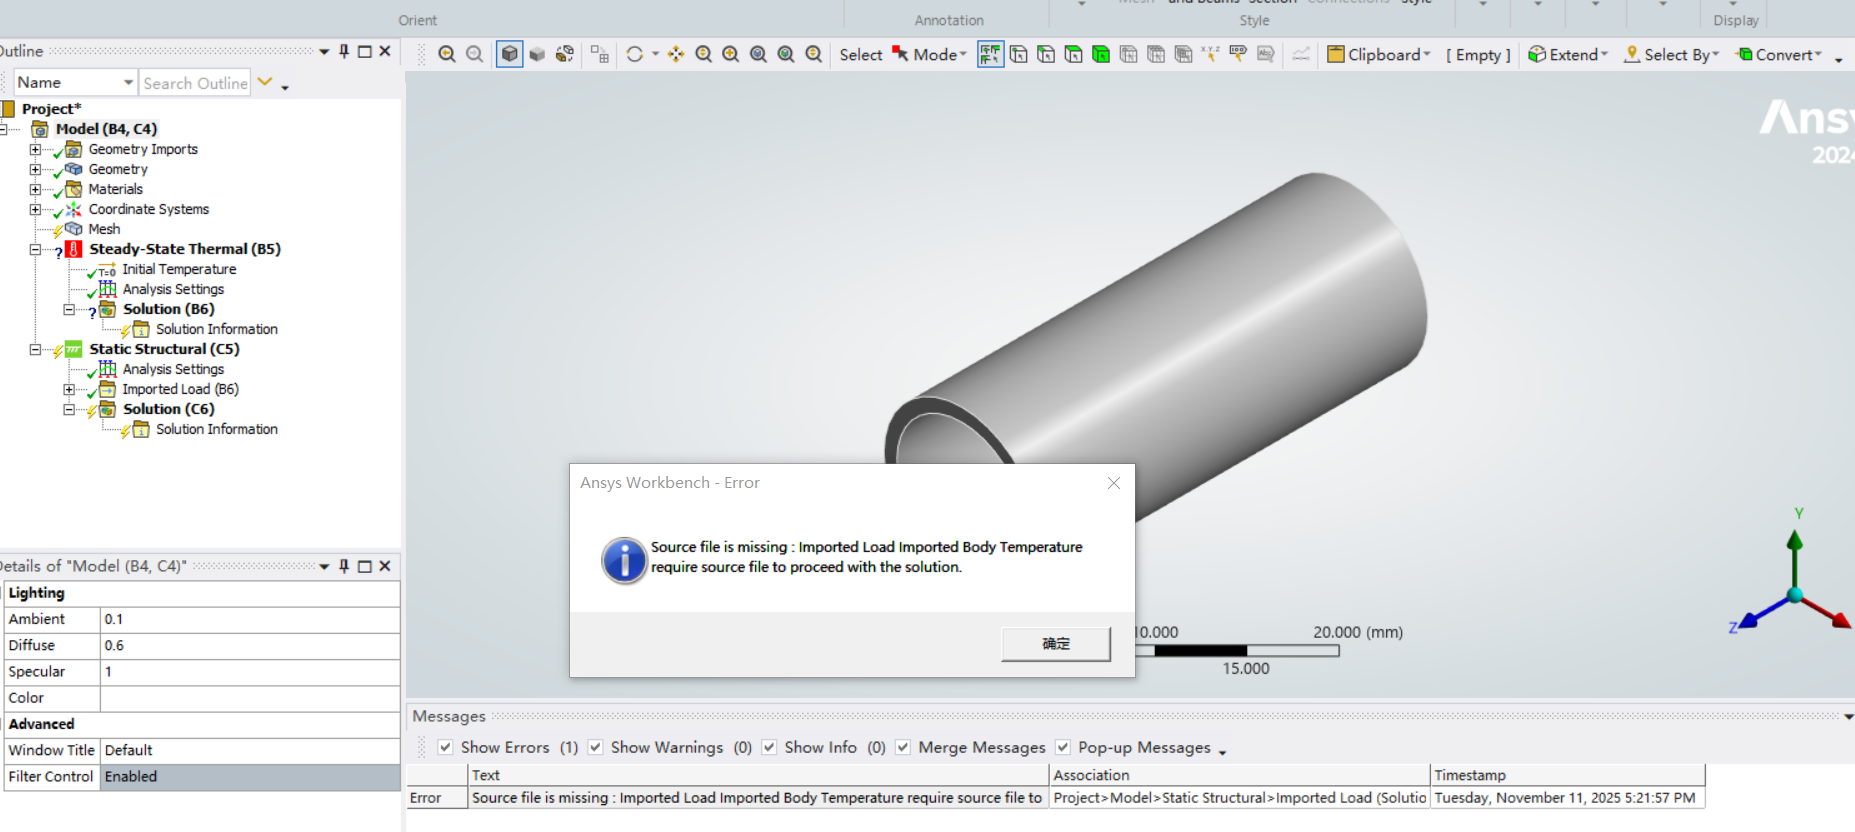Select the Edge selection filter
The width and height of the screenshot is (1855, 832).
point(1046,55)
